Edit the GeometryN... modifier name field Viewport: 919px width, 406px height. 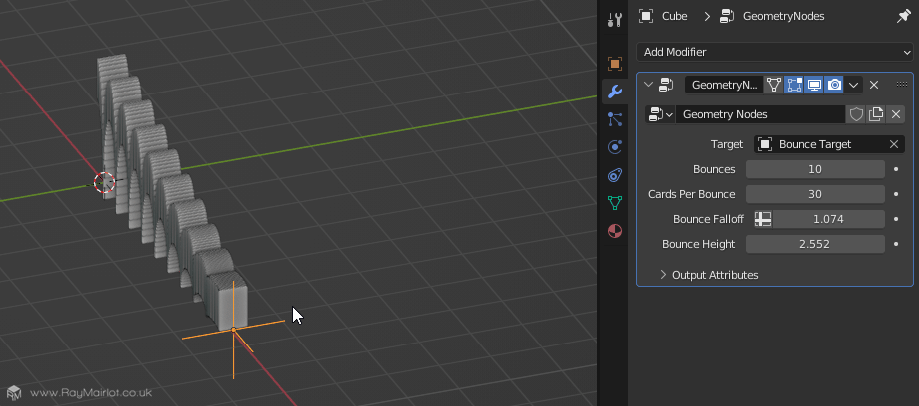point(724,85)
